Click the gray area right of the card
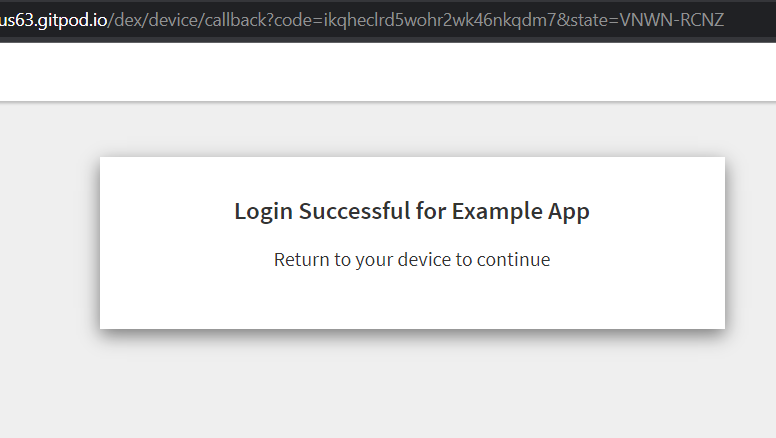The width and height of the screenshot is (776, 438). (x=750, y=242)
